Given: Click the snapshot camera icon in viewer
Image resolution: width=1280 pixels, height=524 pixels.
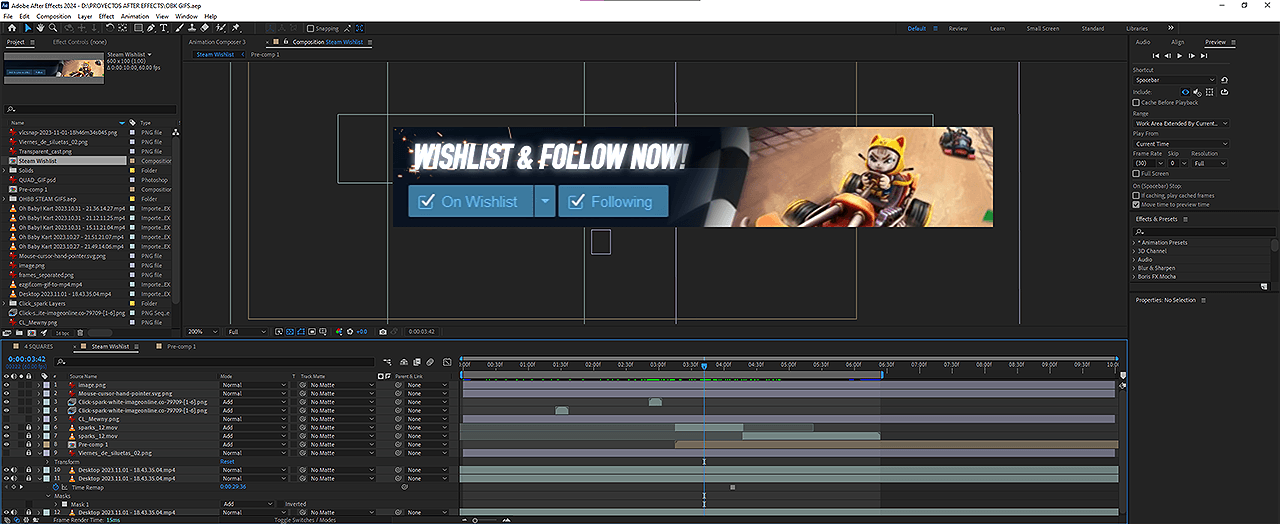Looking at the screenshot, I should [x=383, y=332].
